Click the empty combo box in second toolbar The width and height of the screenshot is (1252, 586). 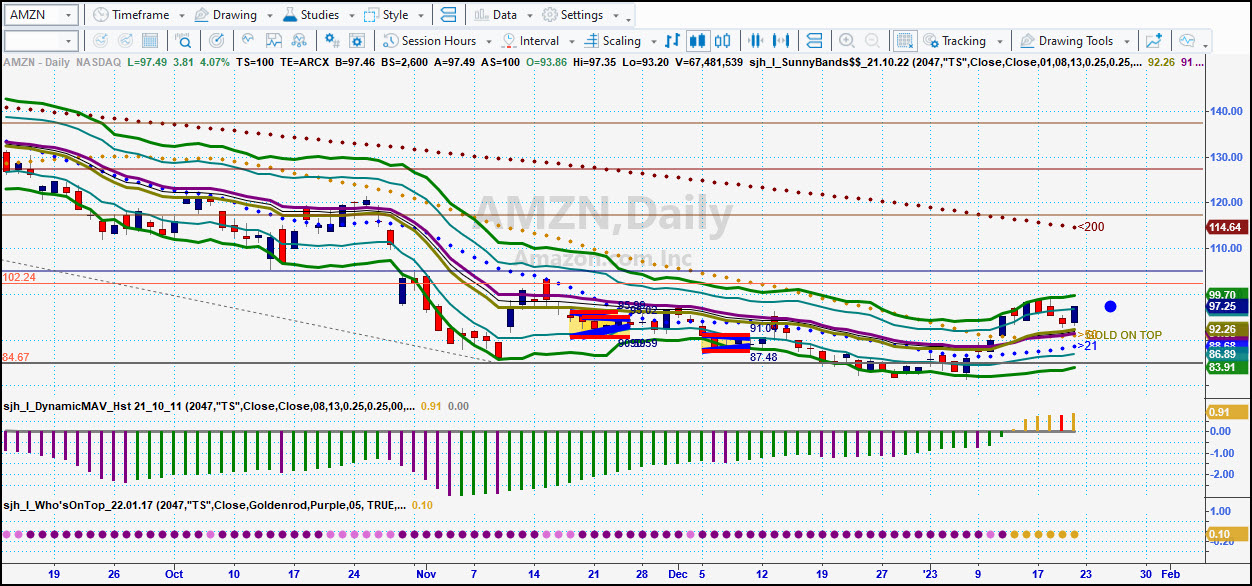[x=40, y=41]
